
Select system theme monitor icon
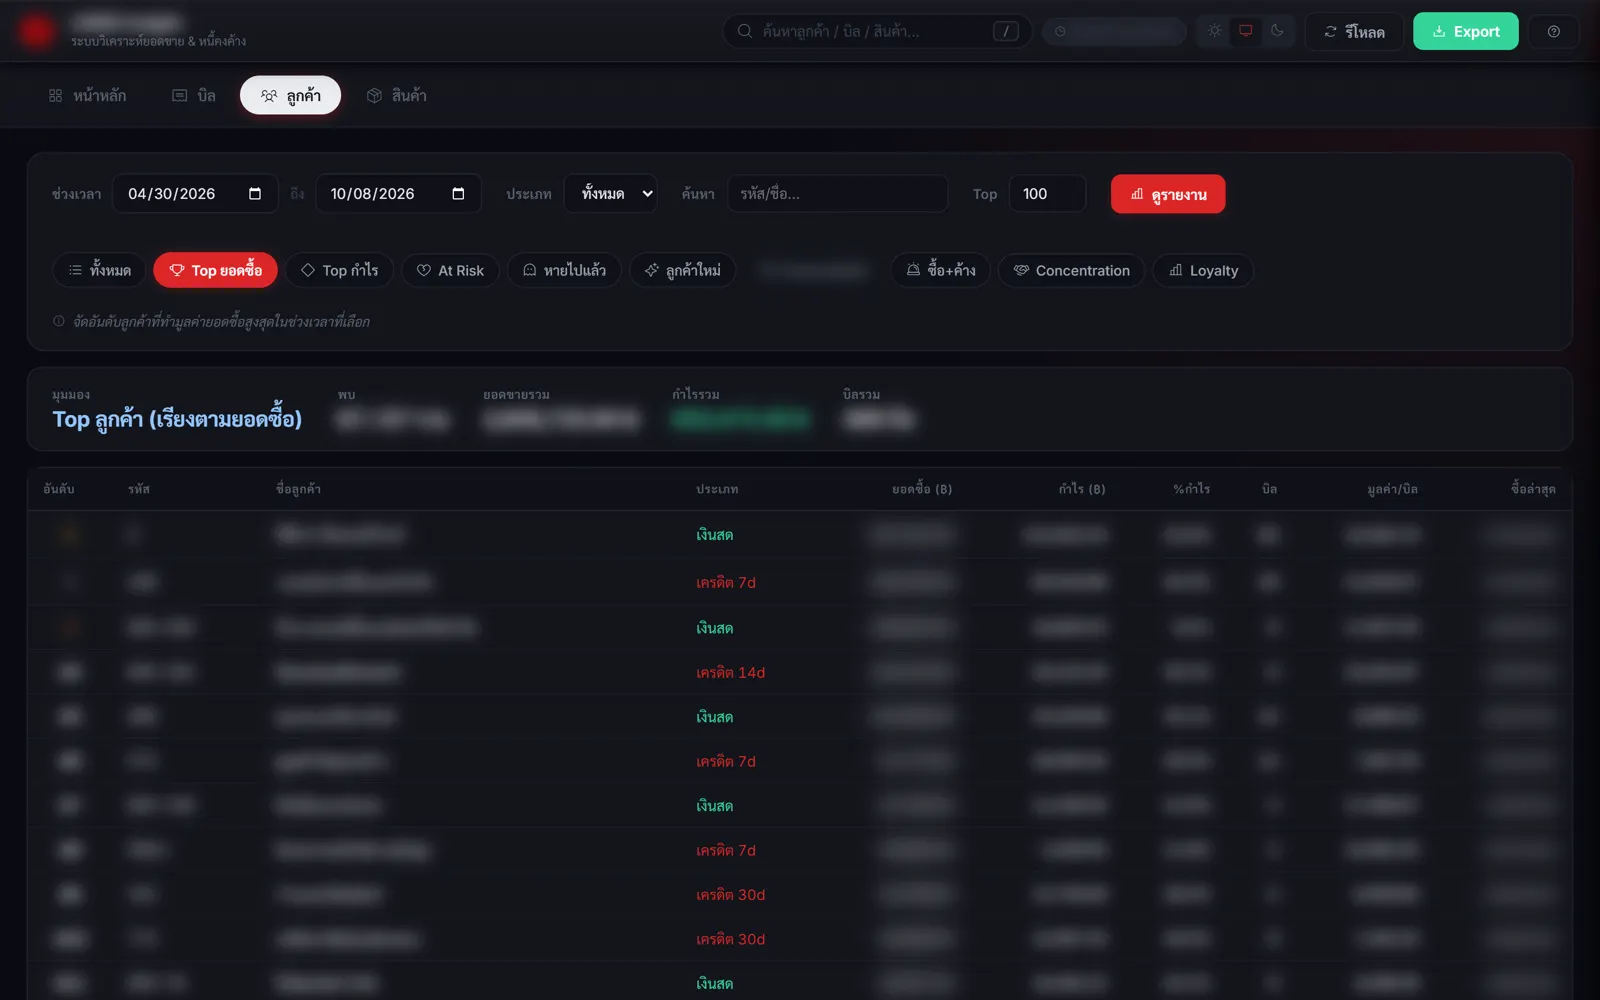1246,31
